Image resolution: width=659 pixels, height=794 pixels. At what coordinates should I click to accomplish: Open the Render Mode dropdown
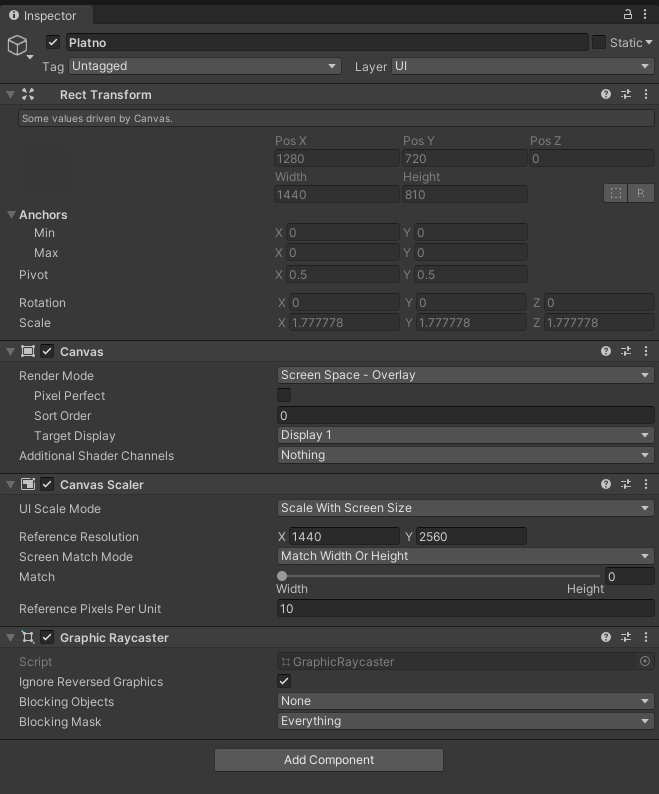click(x=465, y=376)
